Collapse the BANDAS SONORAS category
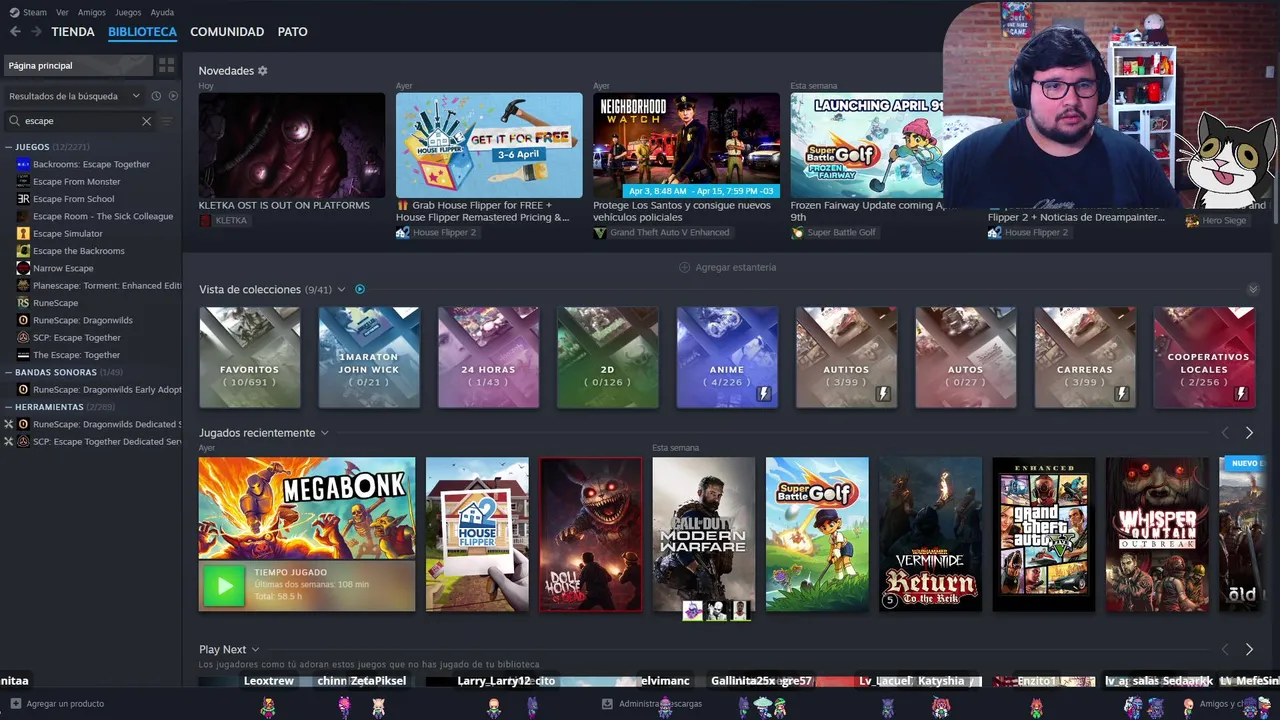The height and width of the screenshot is (720, 1280). pos(9,372)
